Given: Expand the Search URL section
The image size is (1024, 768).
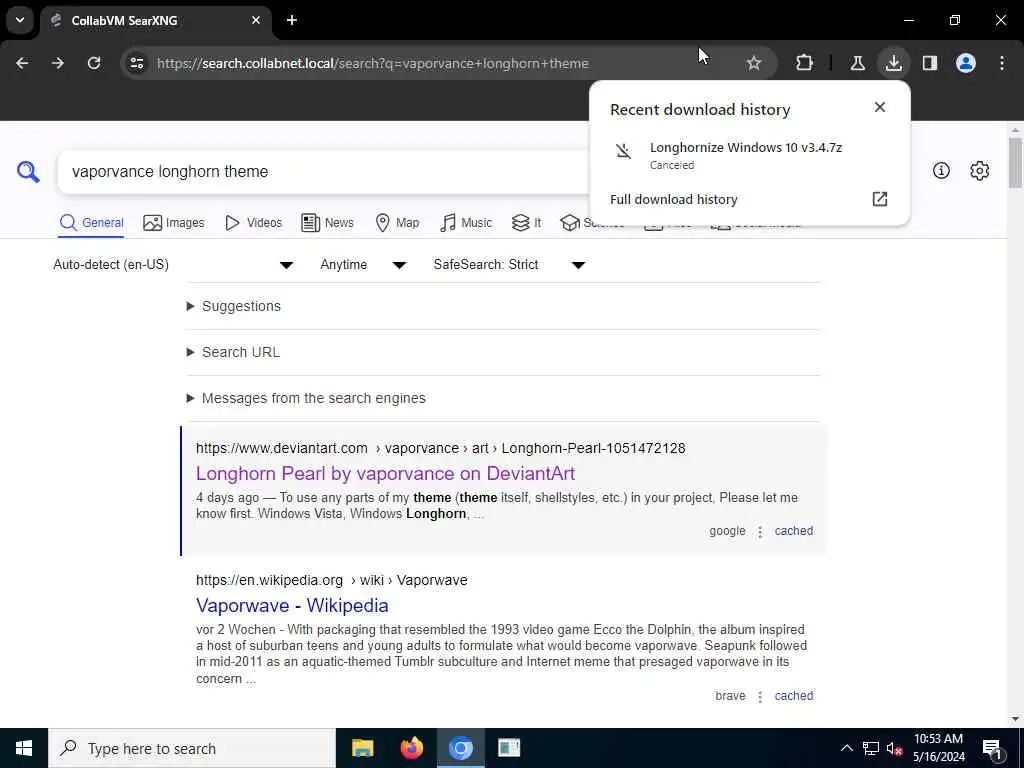Looking at the screenshot, I should coord(233,352).
